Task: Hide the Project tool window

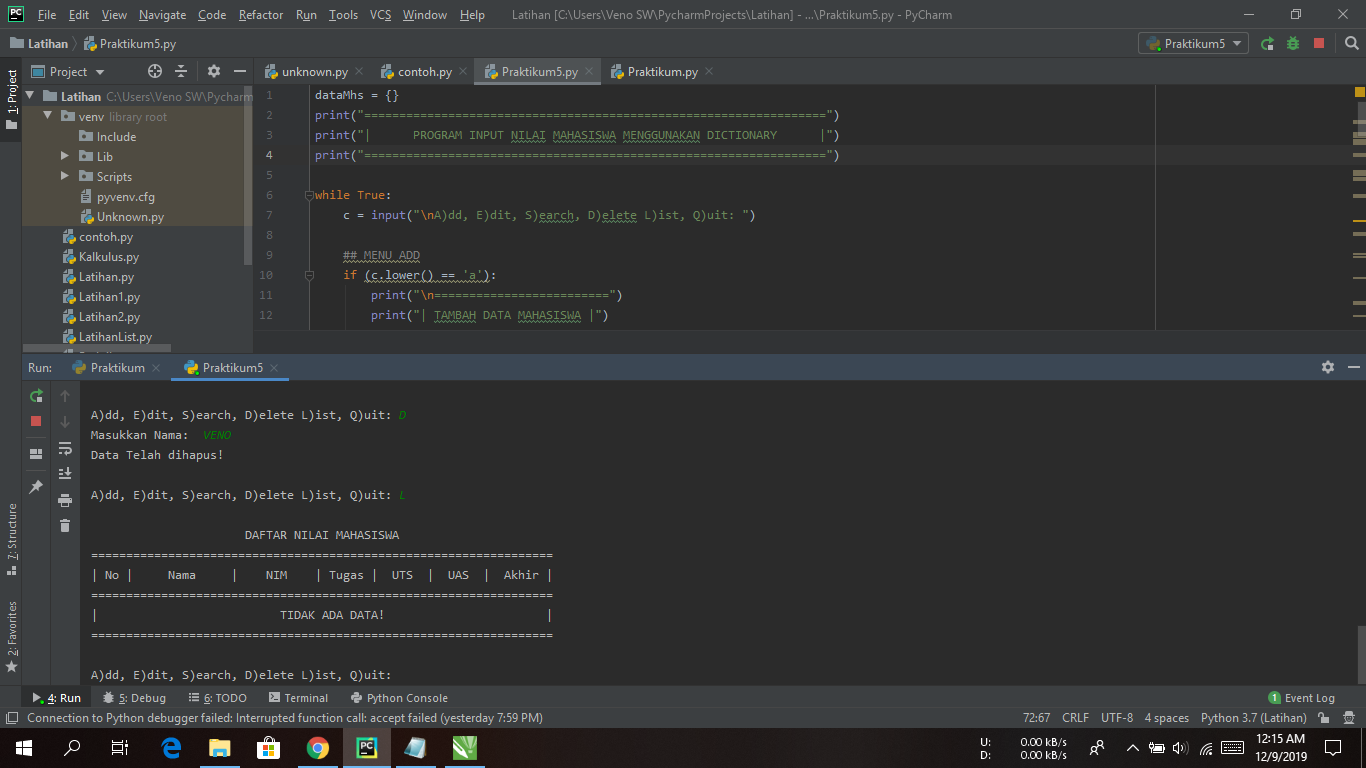Action: tap(240, 71)
